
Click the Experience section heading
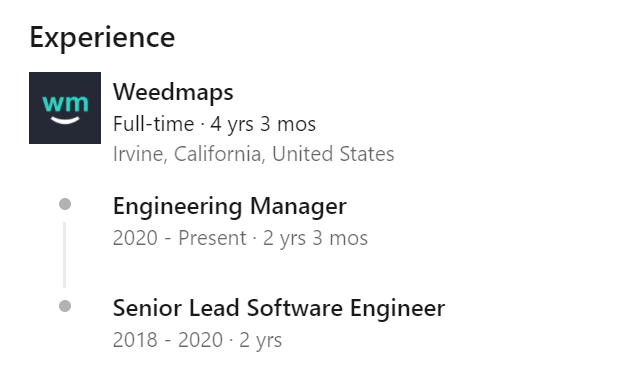pyautogui.click(x=102, y=37)
